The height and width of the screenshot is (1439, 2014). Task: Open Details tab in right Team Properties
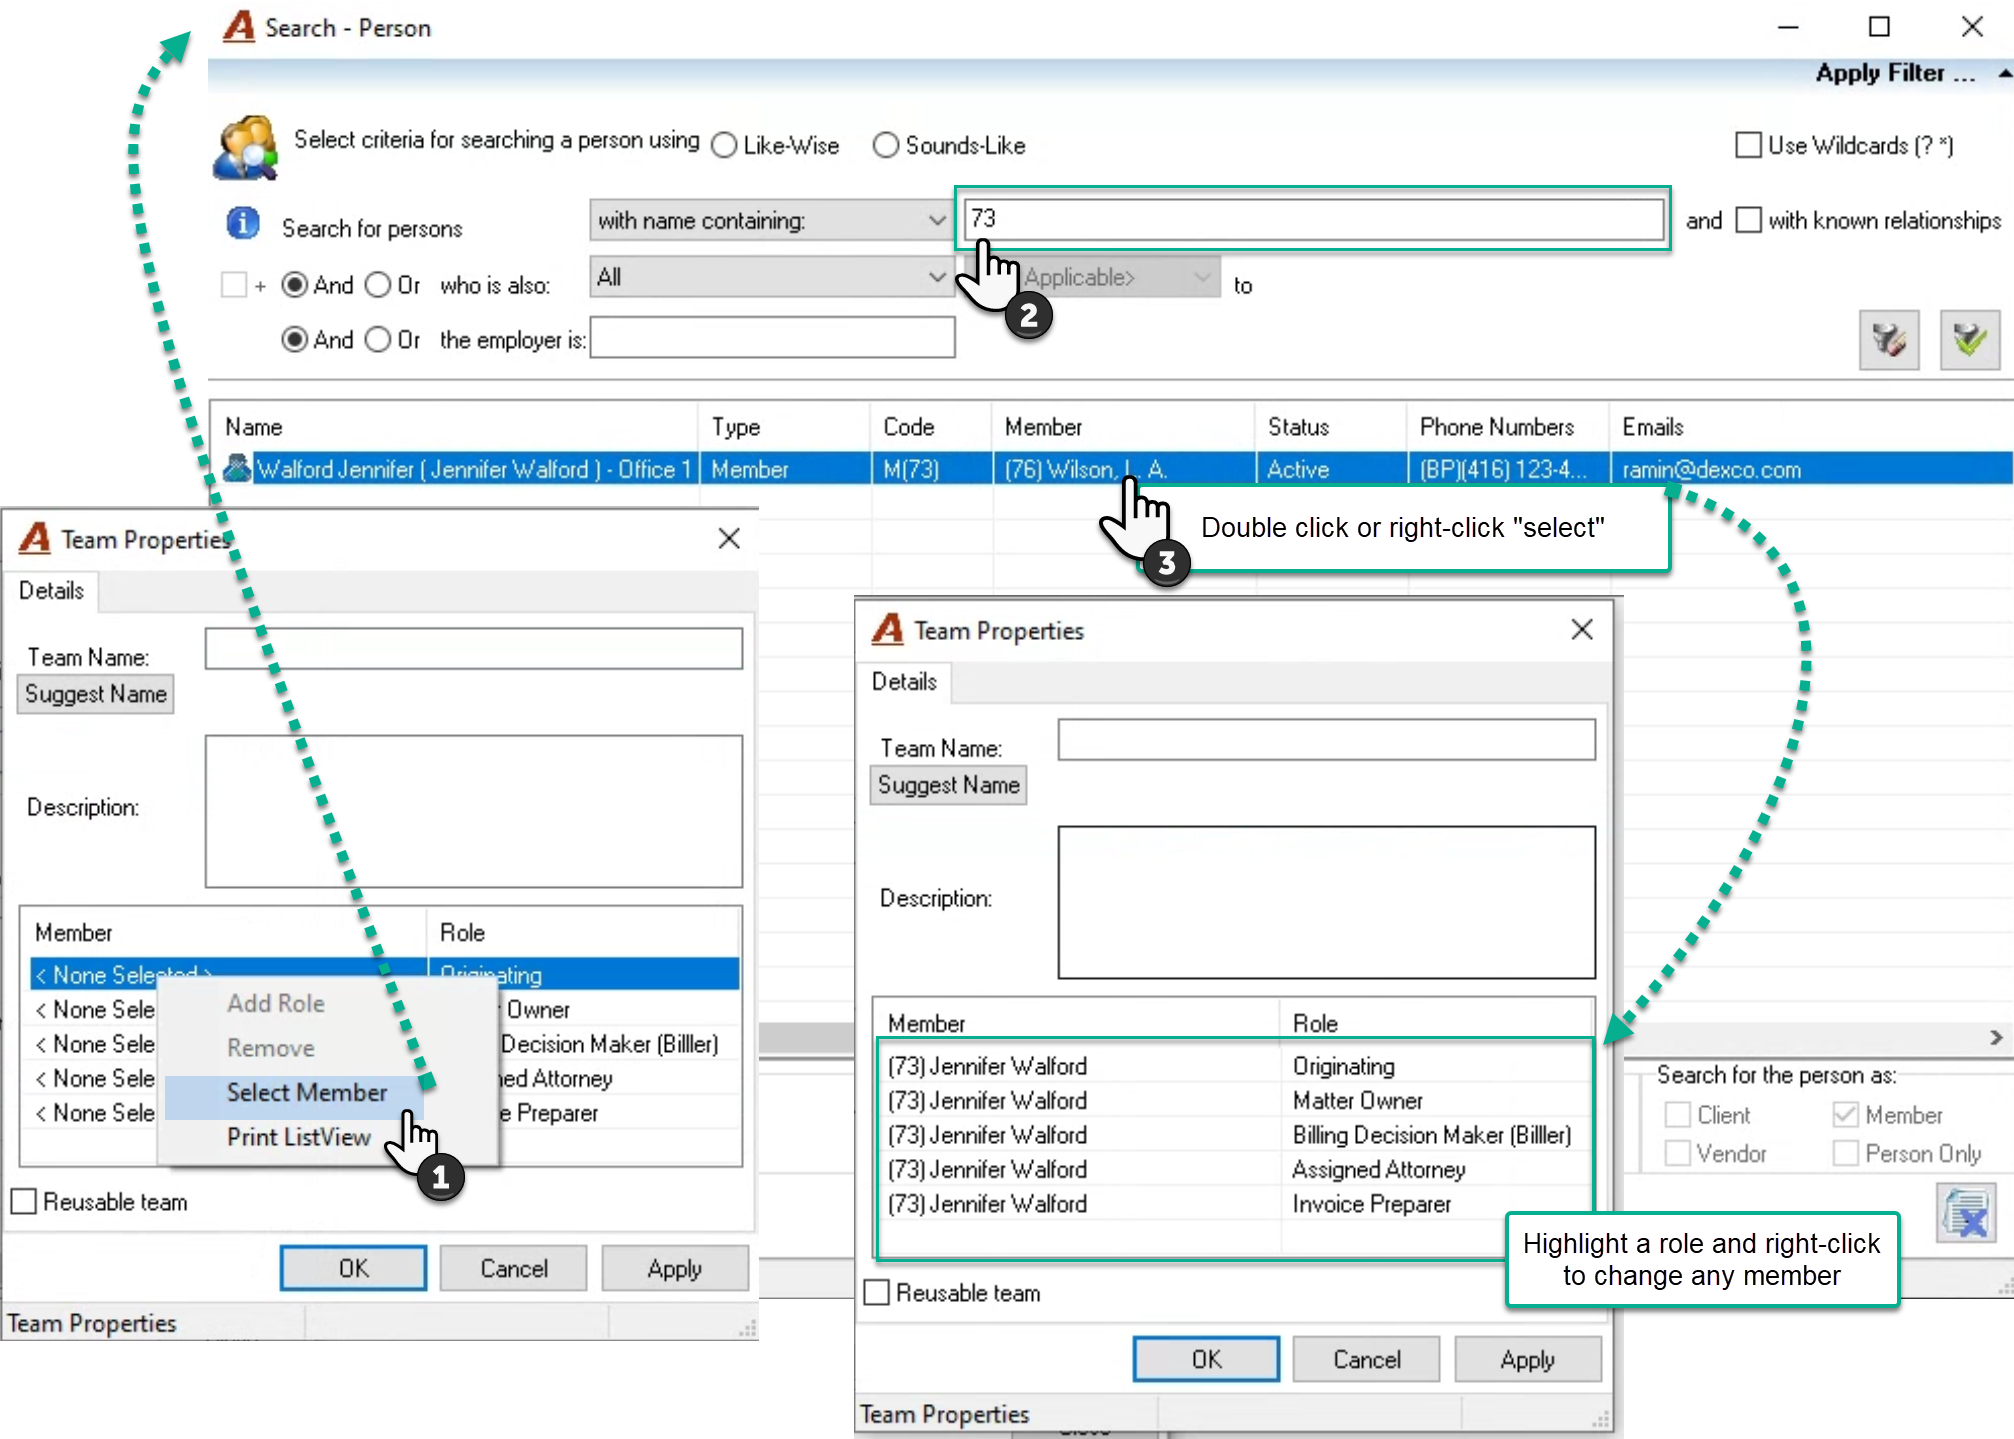click(x=904, y=682)
